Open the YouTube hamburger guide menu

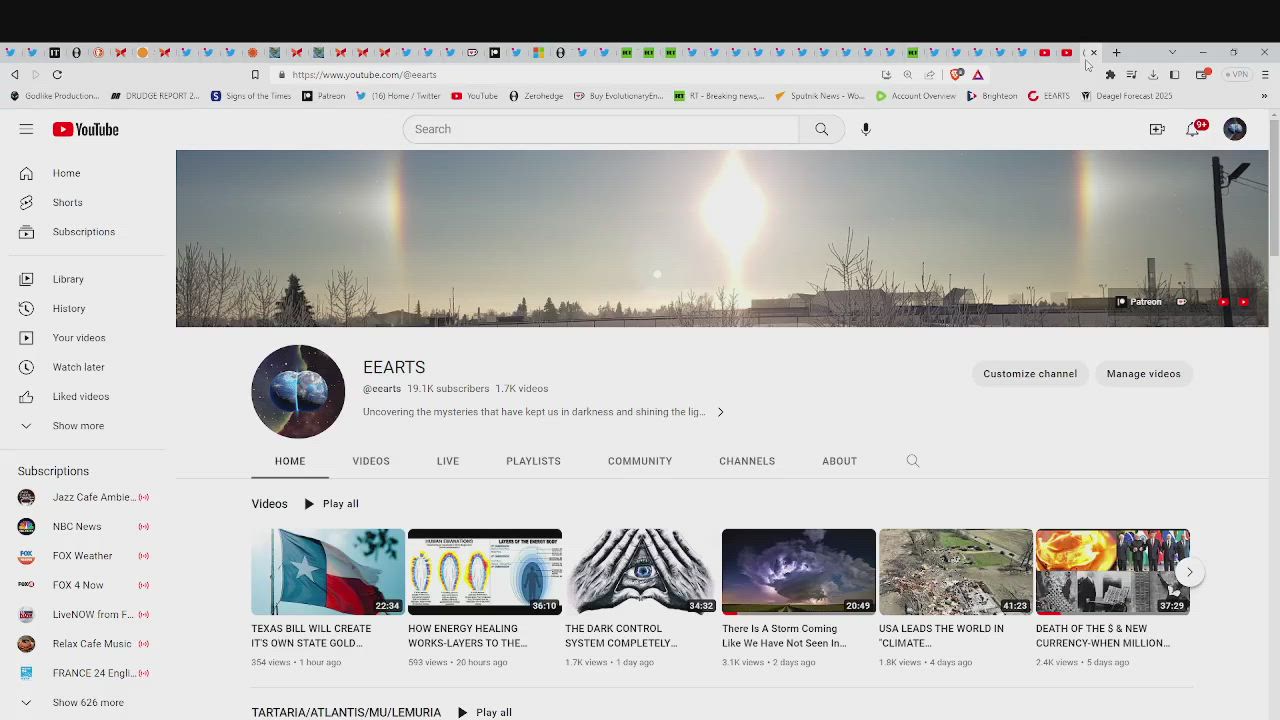pos(26,129)
